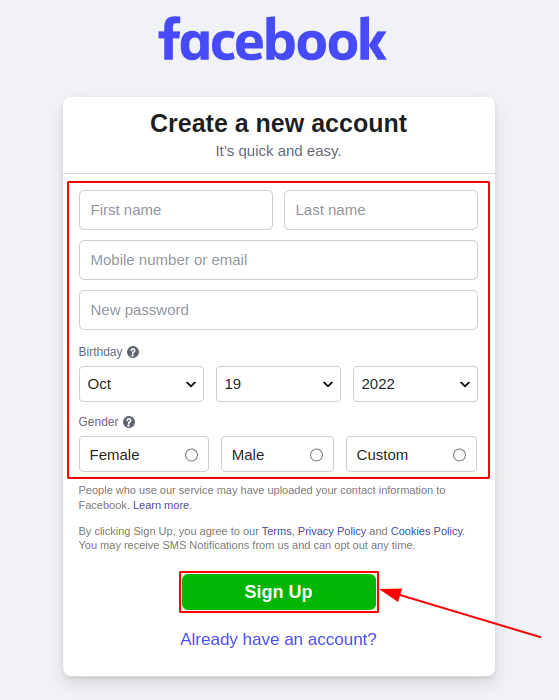Open the Learn more link
The height and width of the screenshot is (700, 559).
161,505
